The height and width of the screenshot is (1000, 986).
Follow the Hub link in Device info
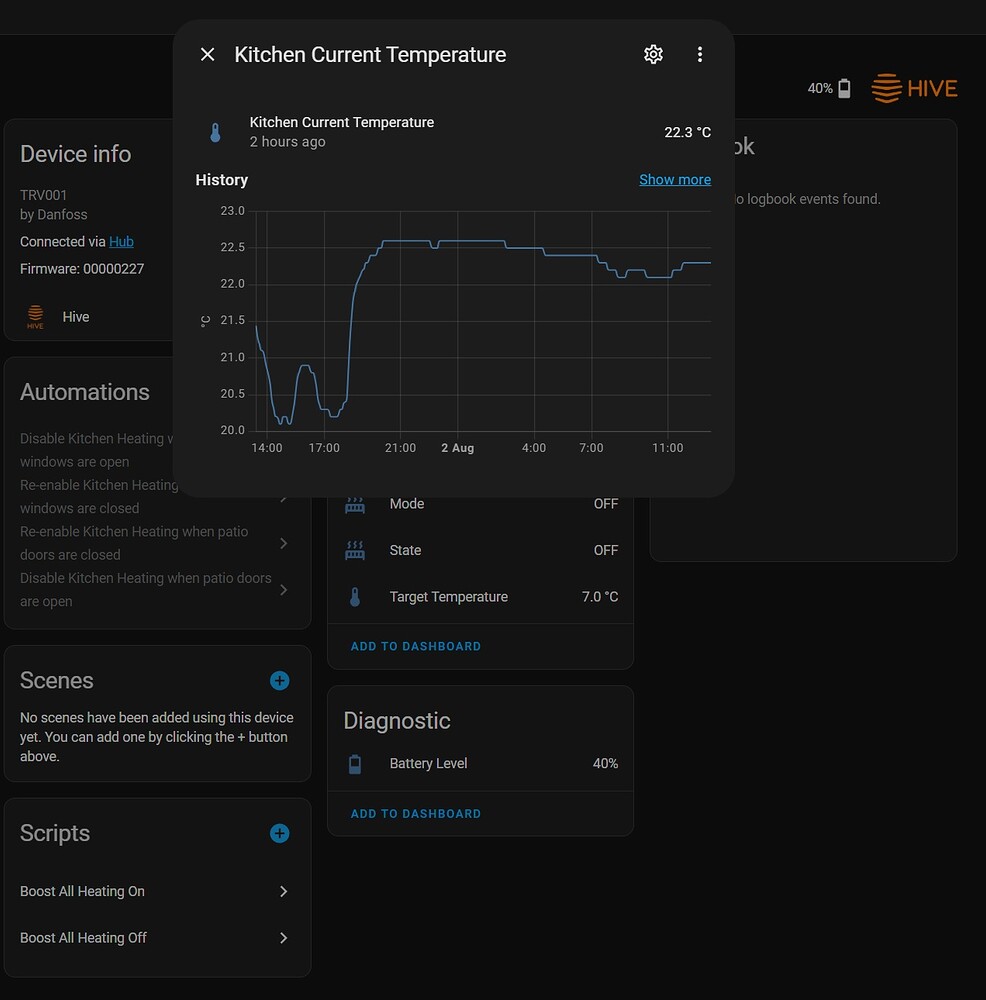tap(121, 241)
